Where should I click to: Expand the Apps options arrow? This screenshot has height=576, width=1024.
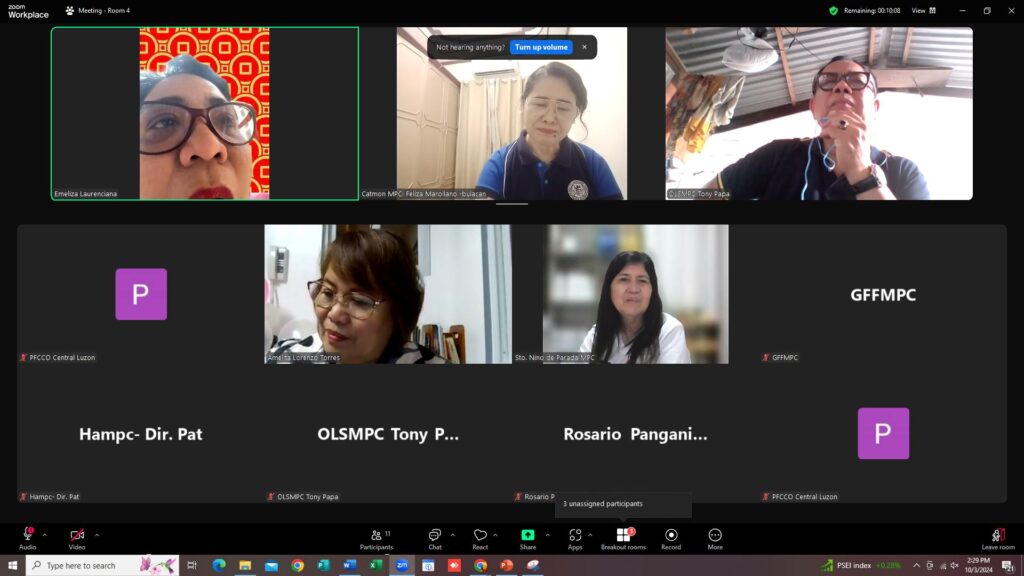[590, 535]
